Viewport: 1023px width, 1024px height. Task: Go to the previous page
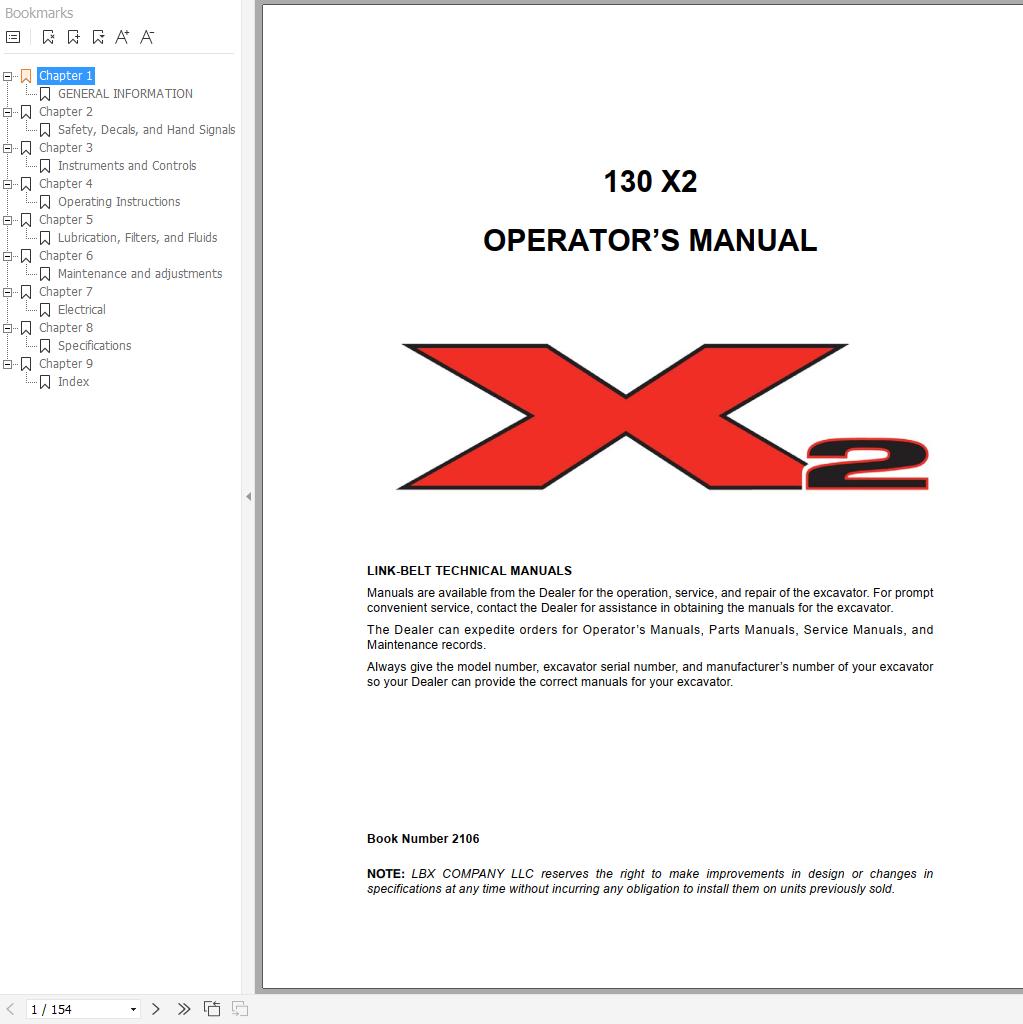[x=10, y=1009]
